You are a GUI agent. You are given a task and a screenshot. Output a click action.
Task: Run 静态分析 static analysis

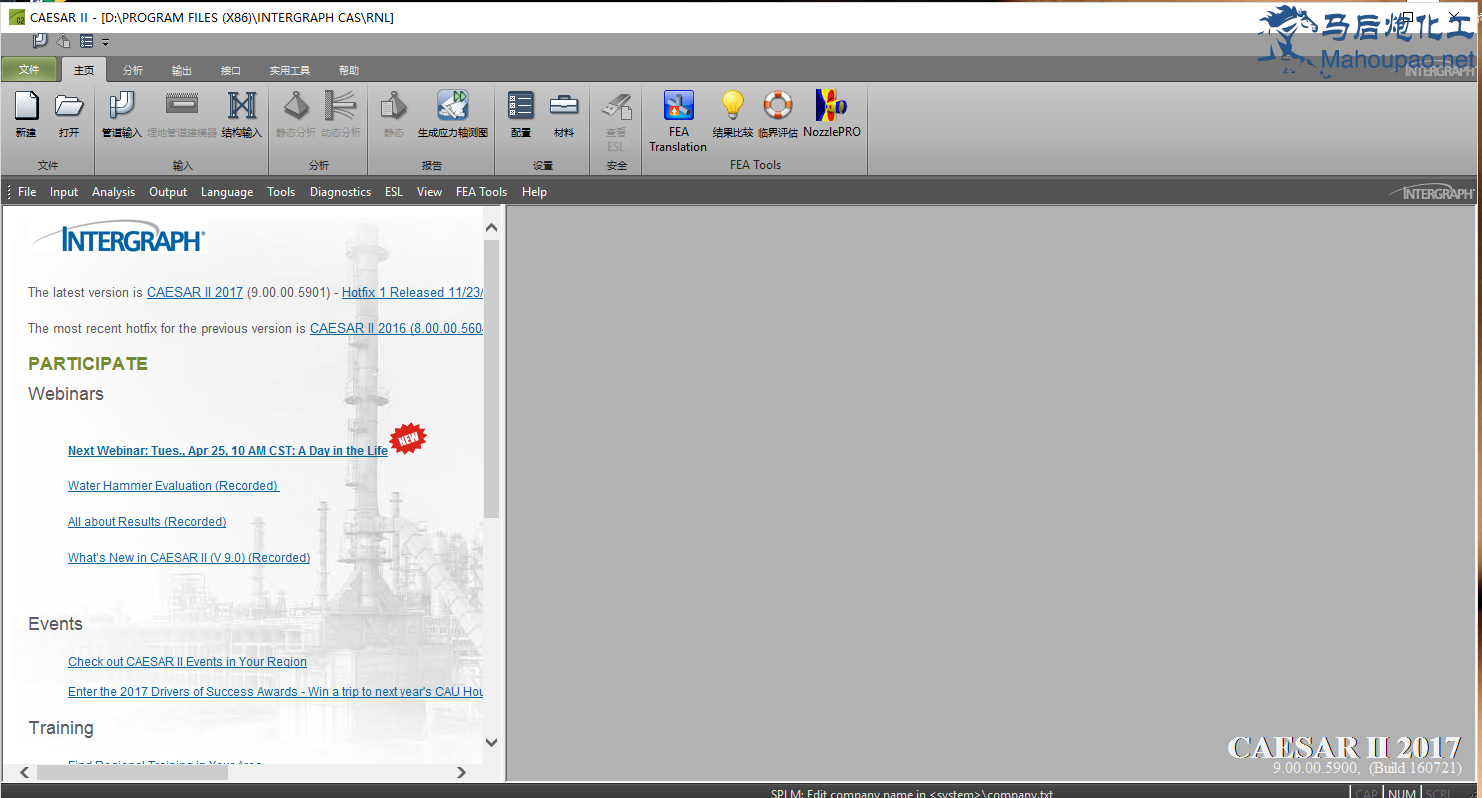pos(296,114)
